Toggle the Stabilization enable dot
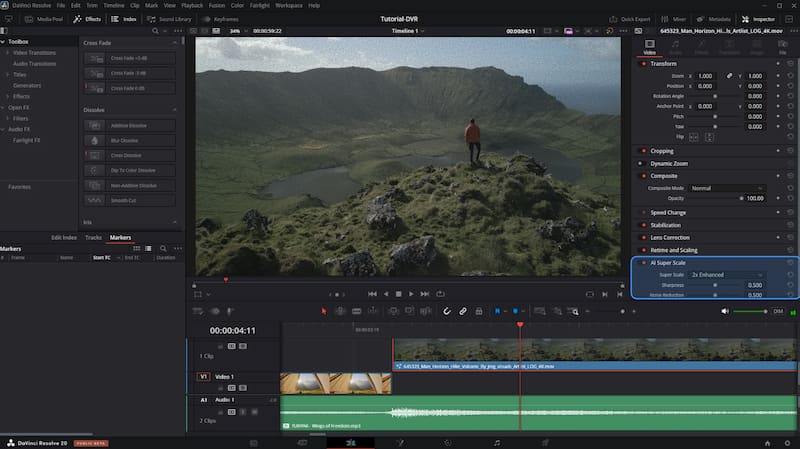 (x=643, y=225)
